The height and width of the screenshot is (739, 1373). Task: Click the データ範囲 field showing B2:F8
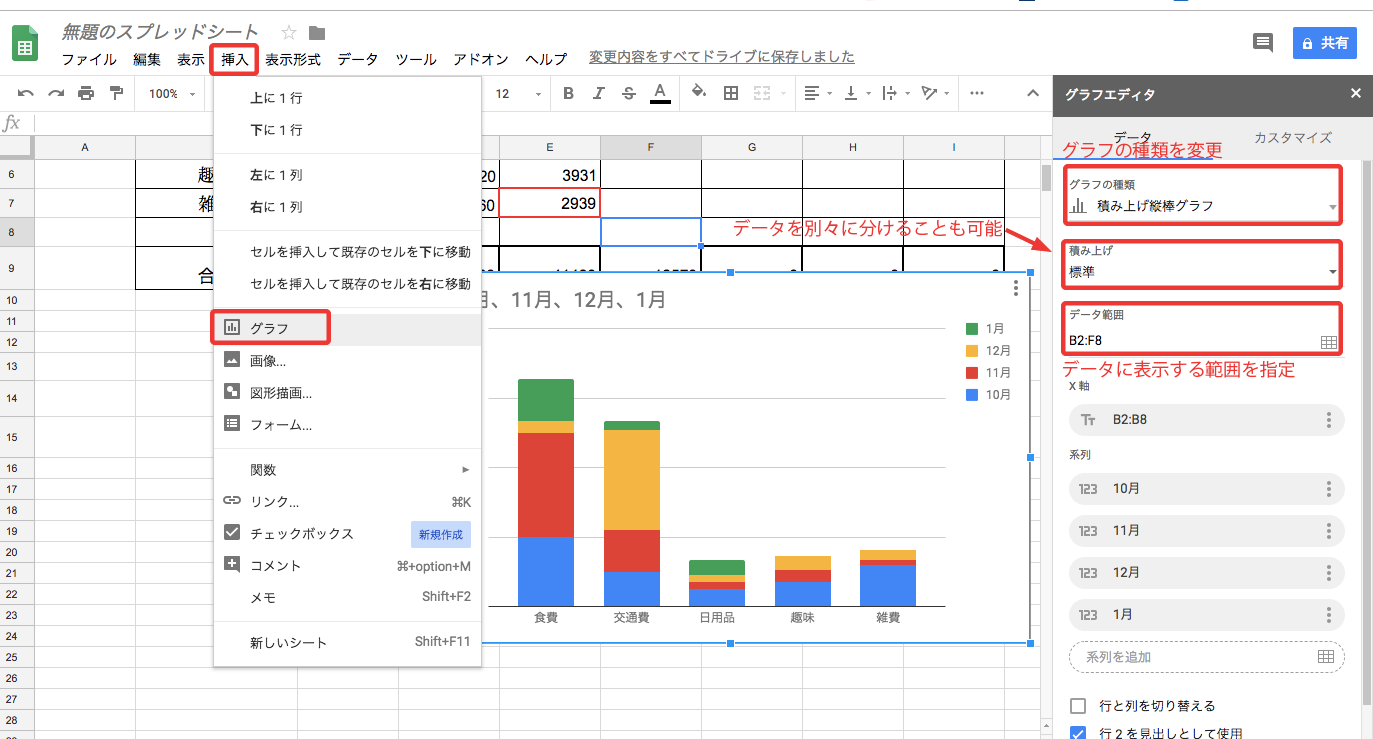click(x=1192, y=341)
